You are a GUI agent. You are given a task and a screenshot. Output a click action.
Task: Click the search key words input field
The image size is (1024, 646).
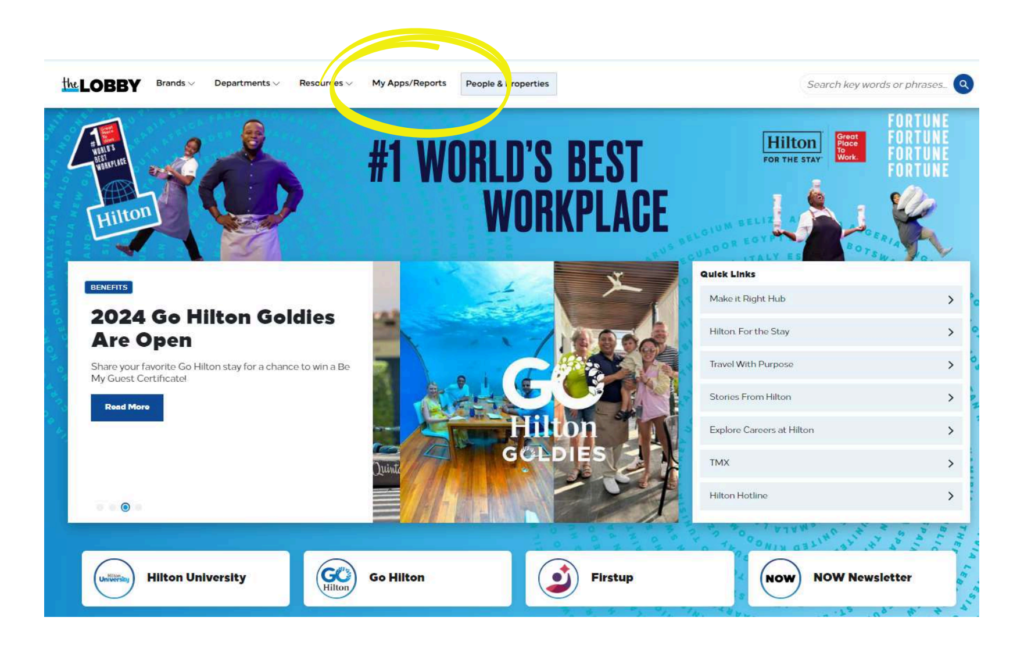point(876,84)
